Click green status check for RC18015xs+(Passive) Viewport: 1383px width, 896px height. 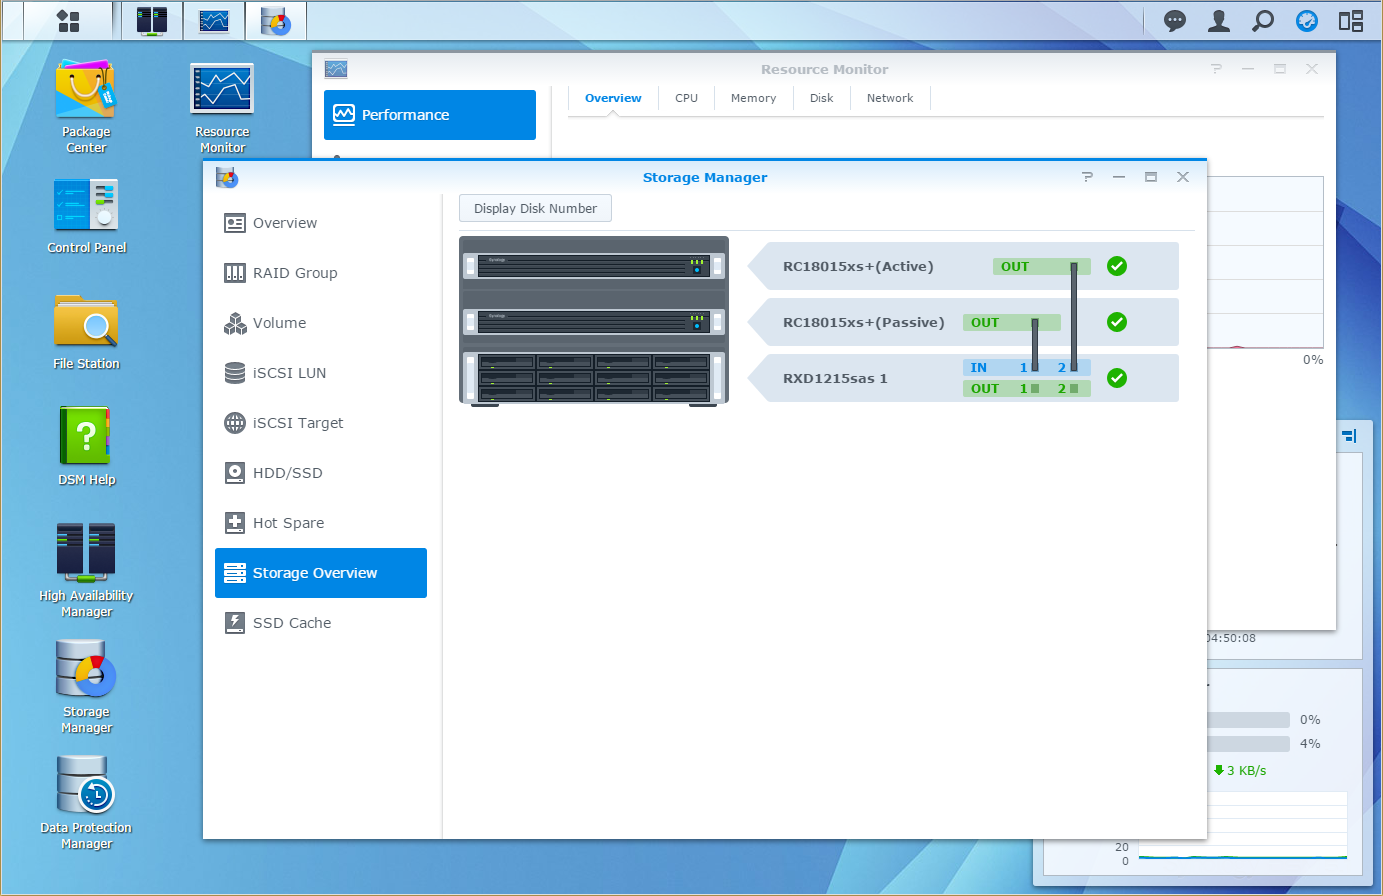[x=1117, y=322]
